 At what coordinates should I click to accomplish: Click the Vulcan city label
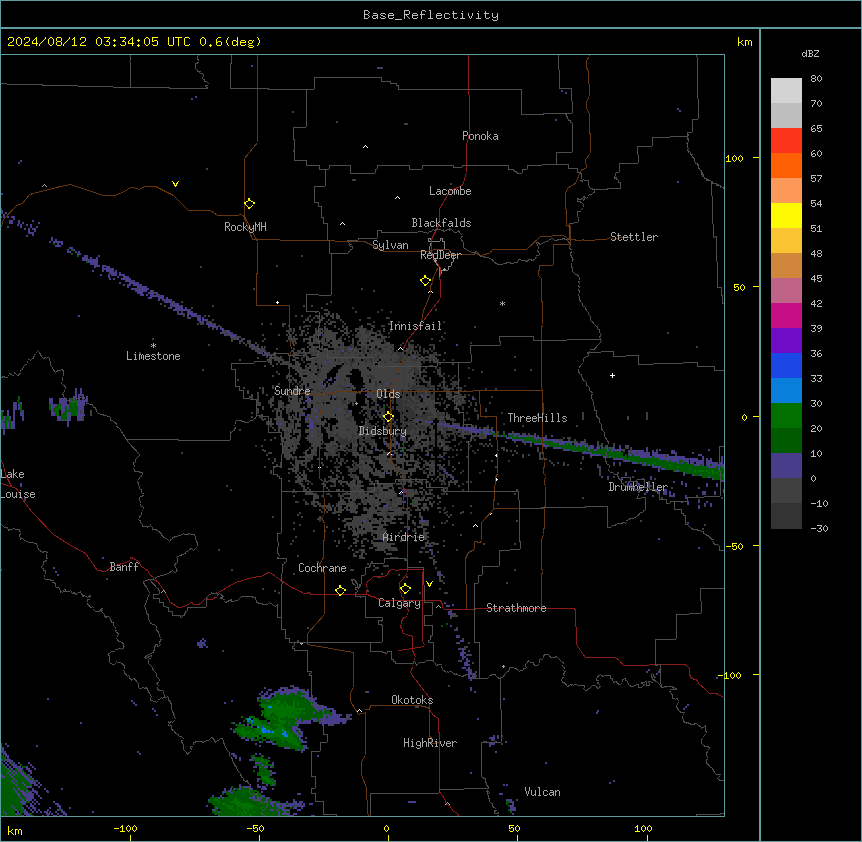pyautogui.click(x=543, y=792)
